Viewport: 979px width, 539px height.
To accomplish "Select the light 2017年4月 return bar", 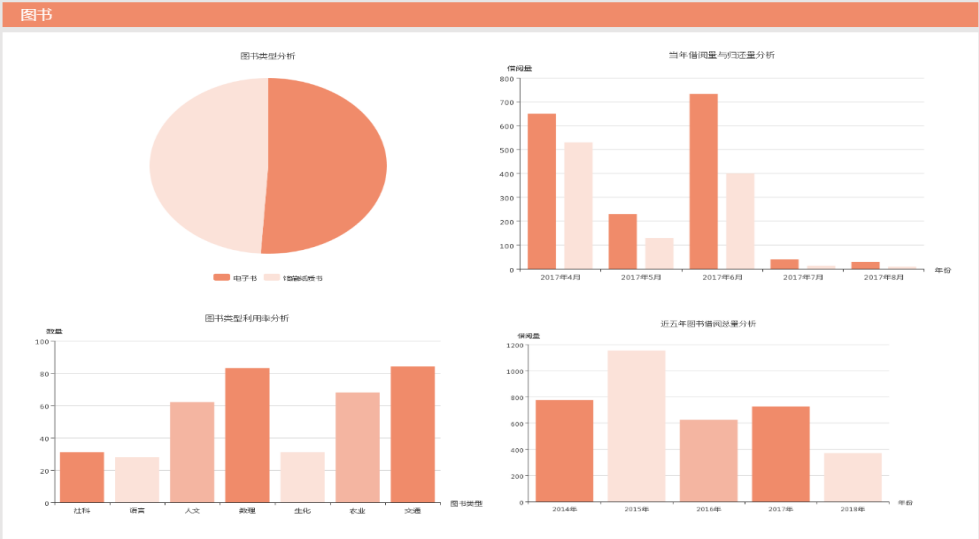I will pos(578,205).
